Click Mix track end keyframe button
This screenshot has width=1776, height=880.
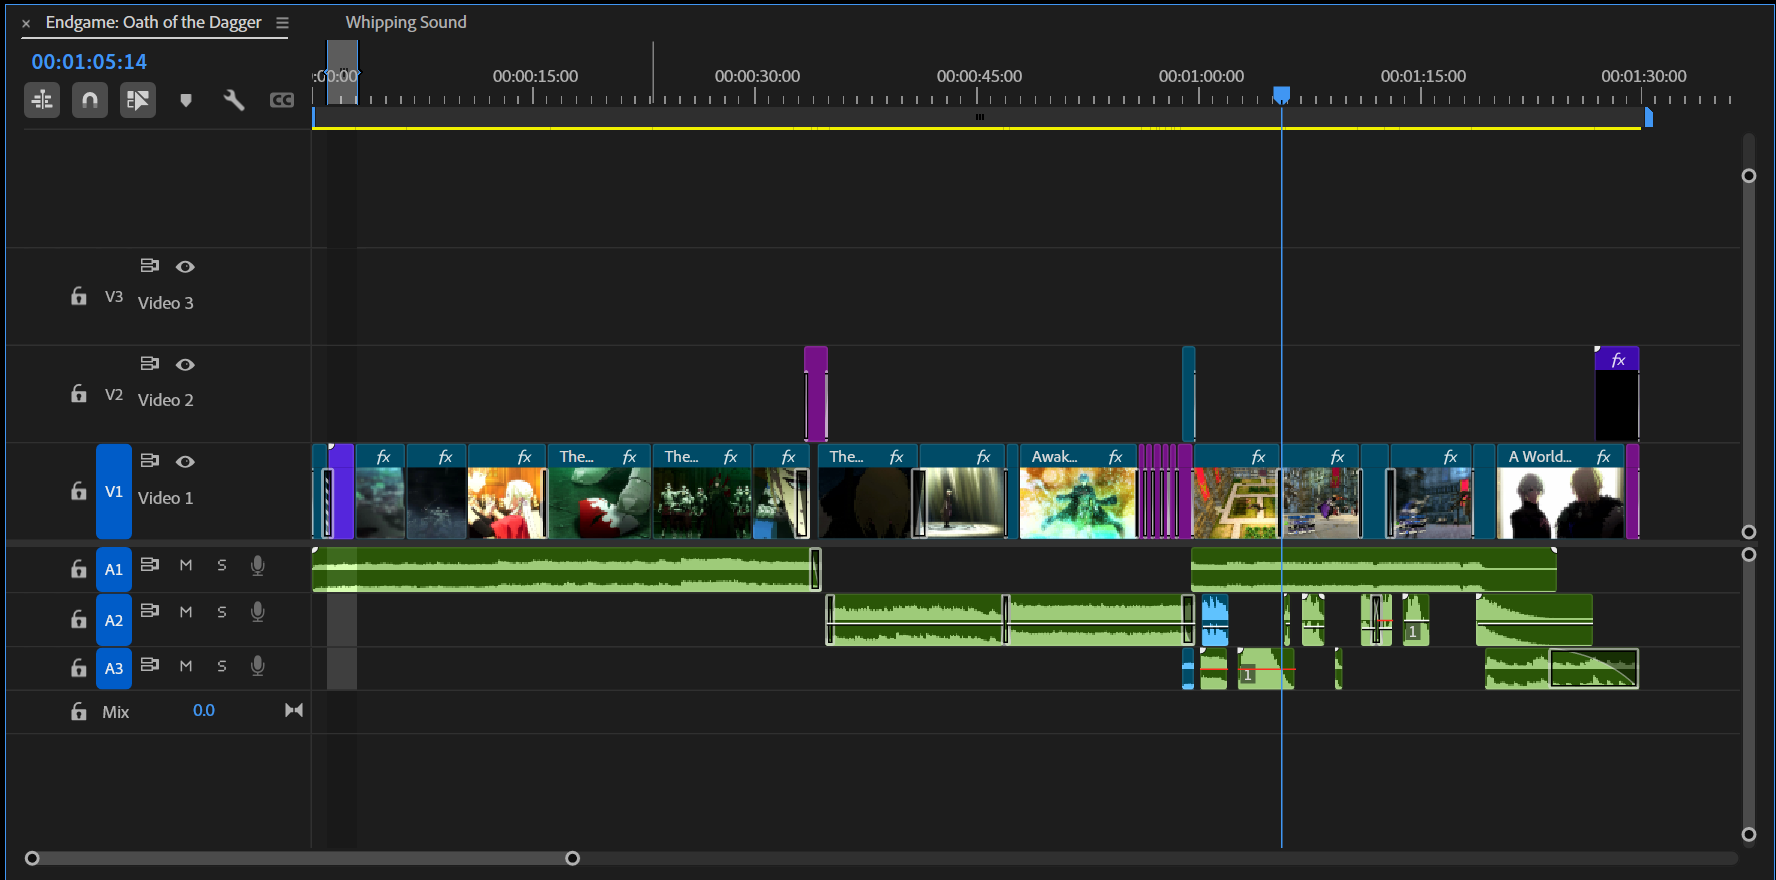point(294,711)
